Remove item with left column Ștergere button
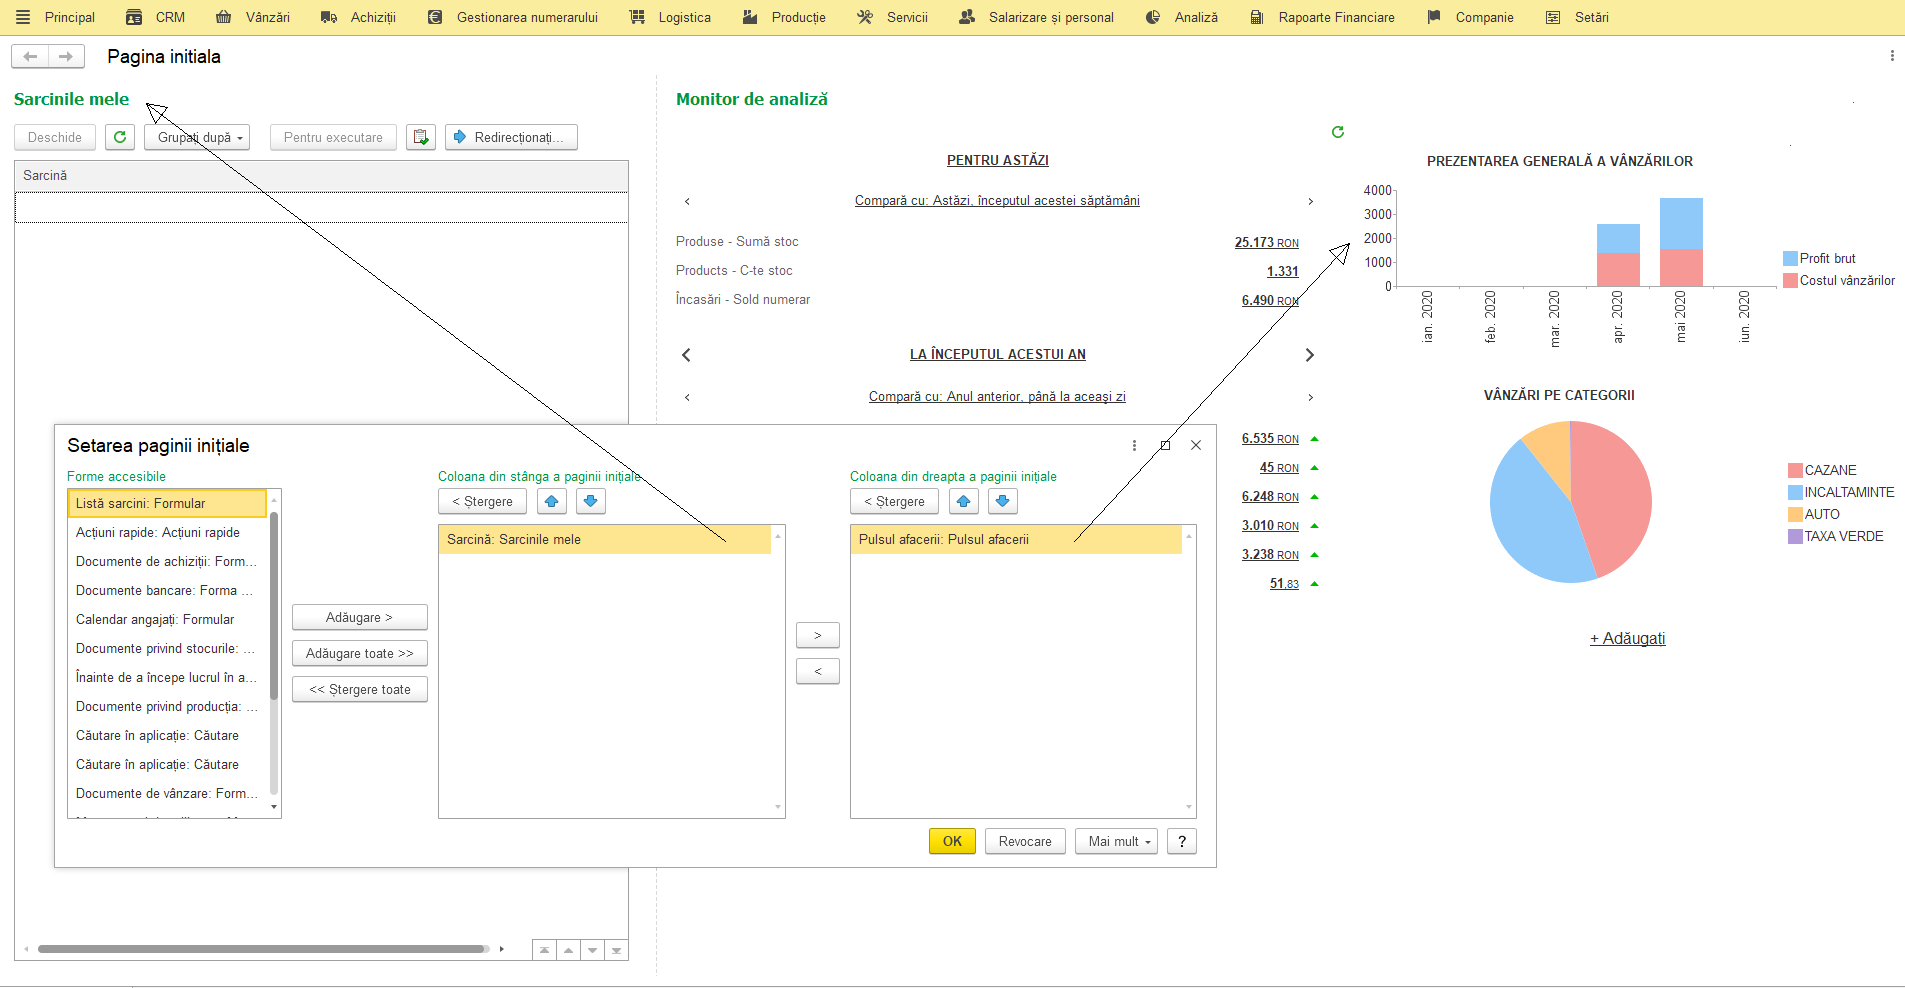The width and height of the screenshot is (1905, 988). coord(482,501)
